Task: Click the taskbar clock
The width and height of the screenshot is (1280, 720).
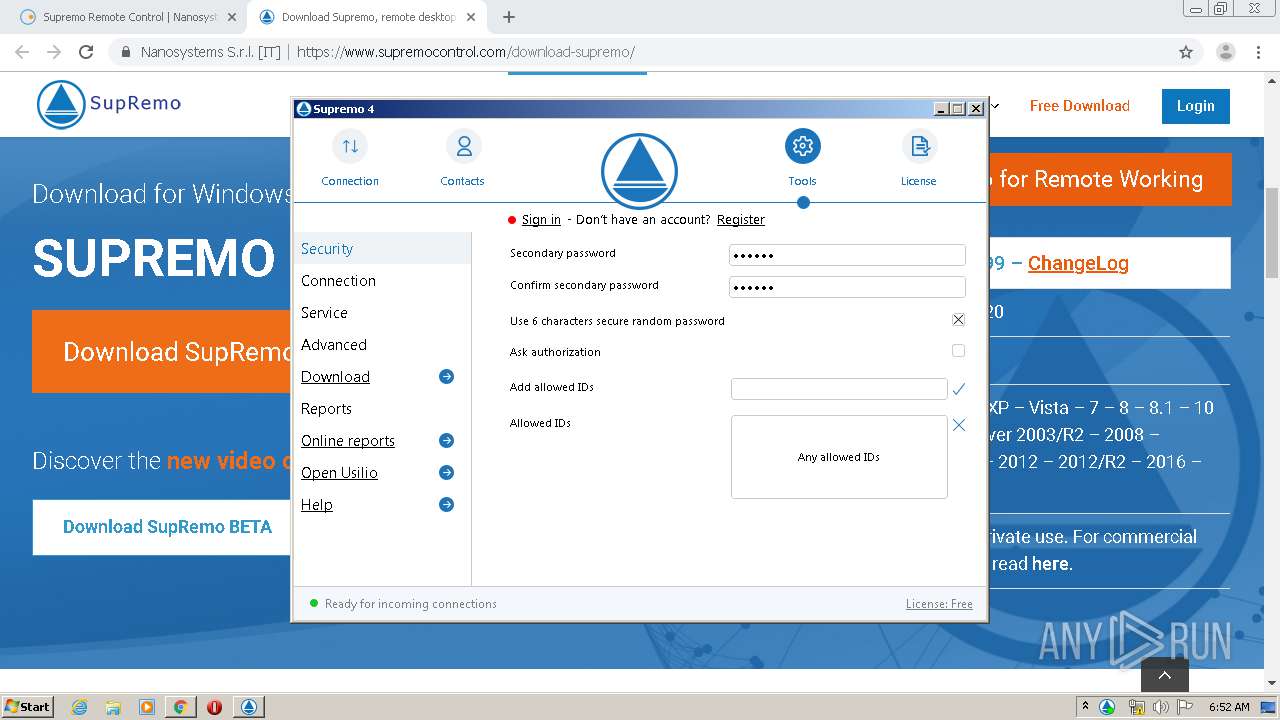Action: tap(1228, 707)
